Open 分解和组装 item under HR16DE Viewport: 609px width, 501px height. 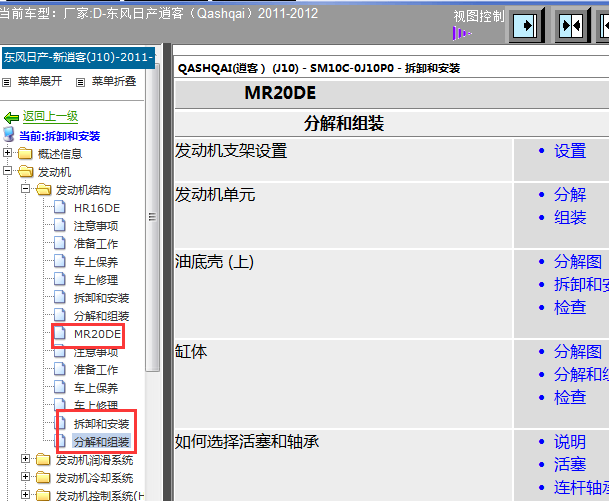101,316
